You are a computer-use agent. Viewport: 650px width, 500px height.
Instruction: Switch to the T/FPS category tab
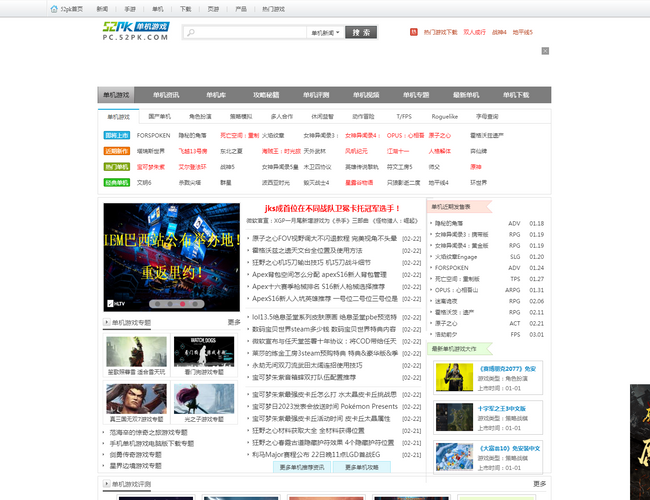pos(404,117)
